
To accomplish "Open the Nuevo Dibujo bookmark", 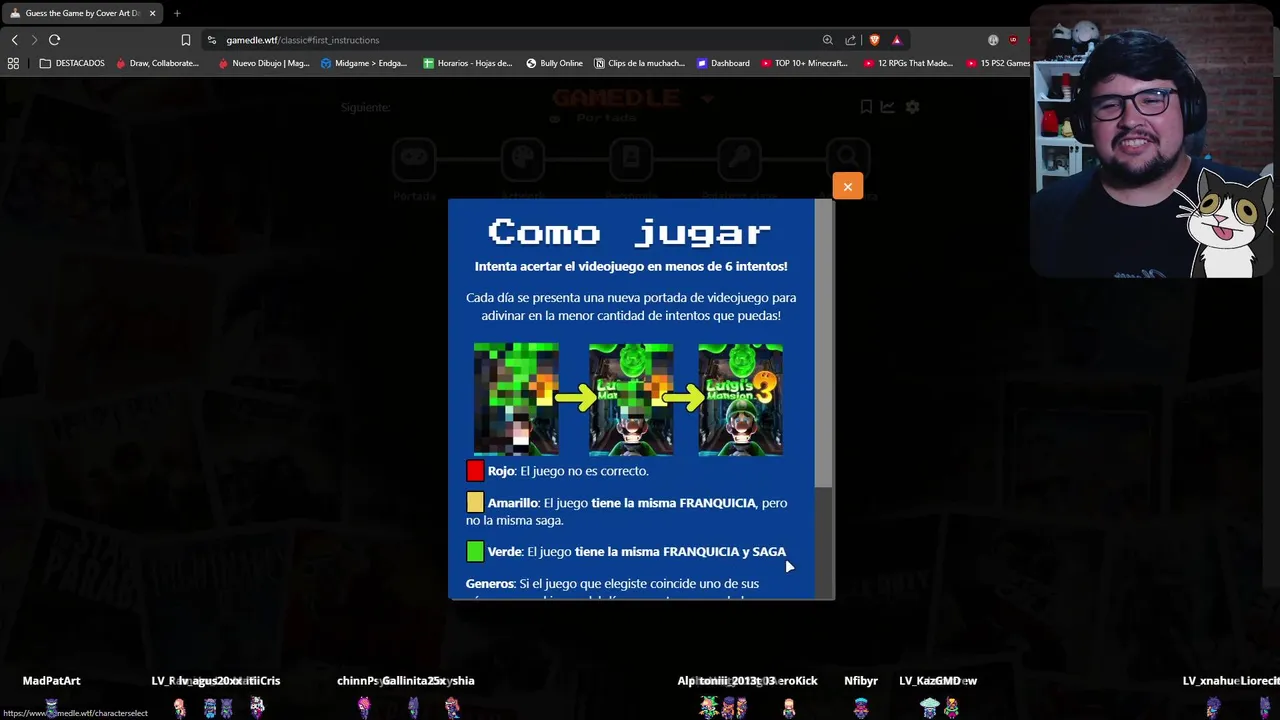I will 263,63.
